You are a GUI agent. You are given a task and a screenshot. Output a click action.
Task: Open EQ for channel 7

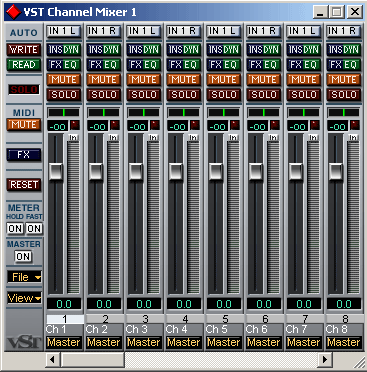(x=312, y=65)
